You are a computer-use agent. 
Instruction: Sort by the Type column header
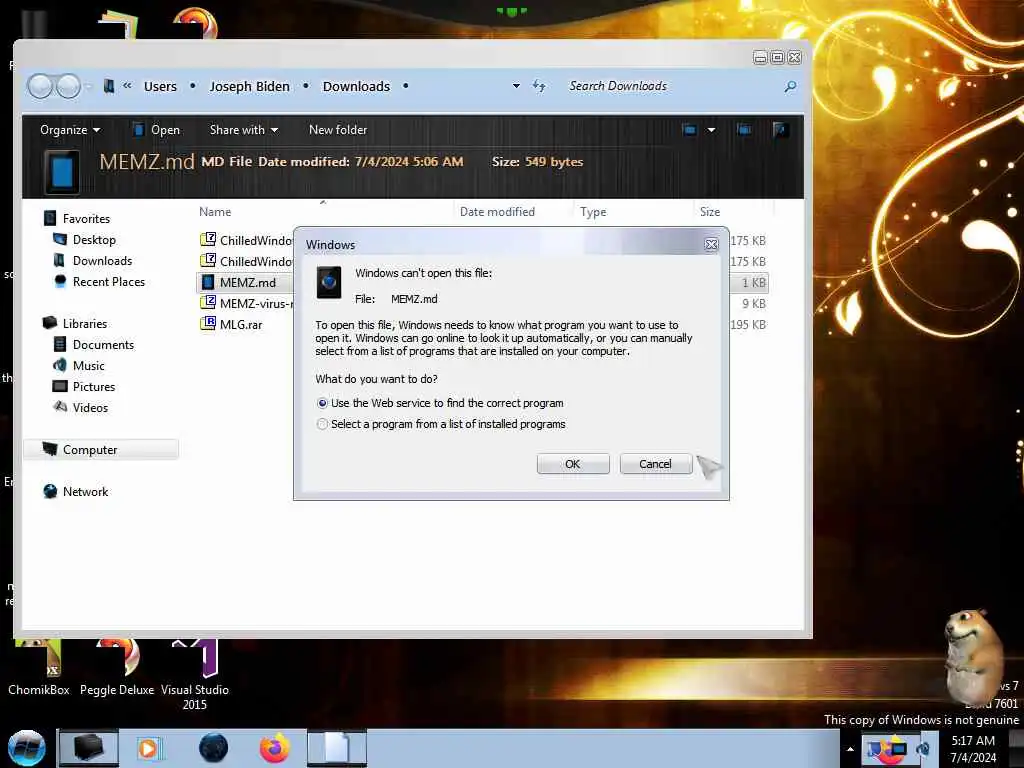[593, 212]
